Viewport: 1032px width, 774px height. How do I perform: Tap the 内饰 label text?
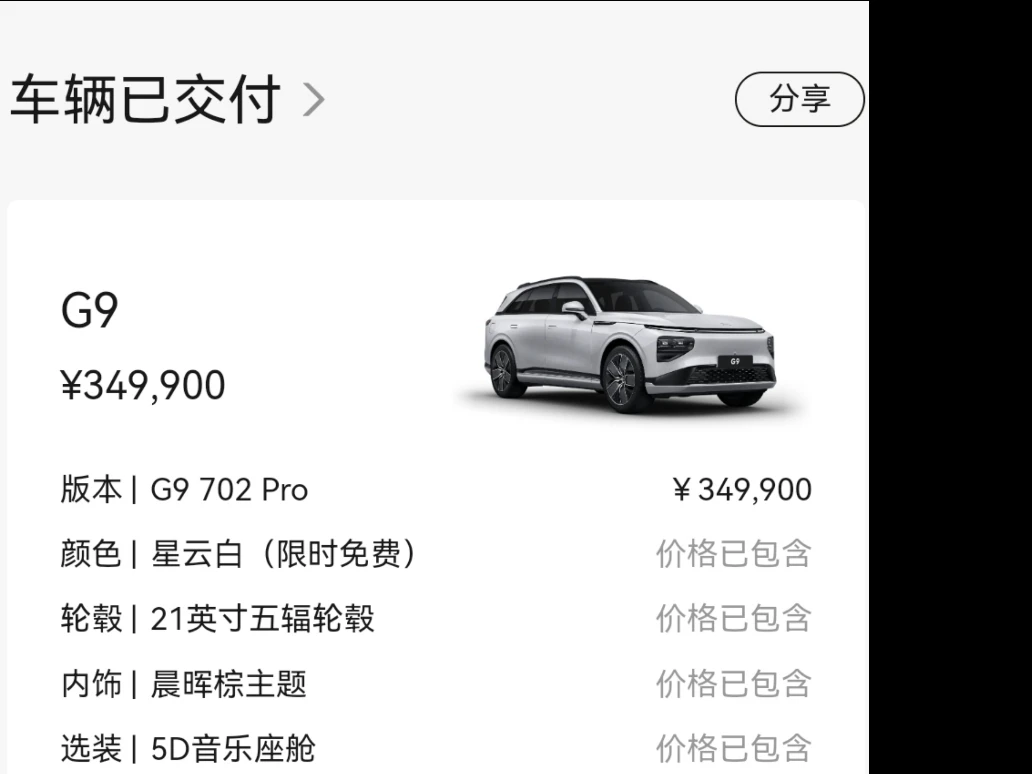(91, 683)
